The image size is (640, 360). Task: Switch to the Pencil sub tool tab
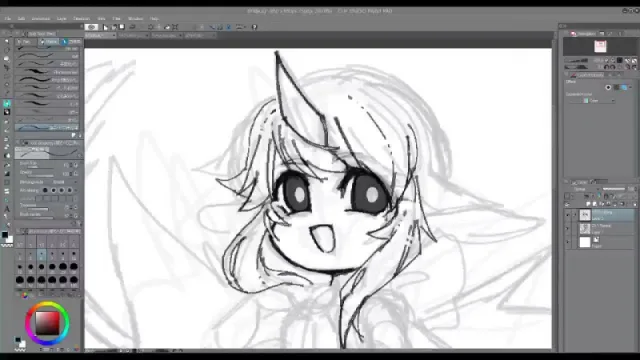click(x=49, y=42)
